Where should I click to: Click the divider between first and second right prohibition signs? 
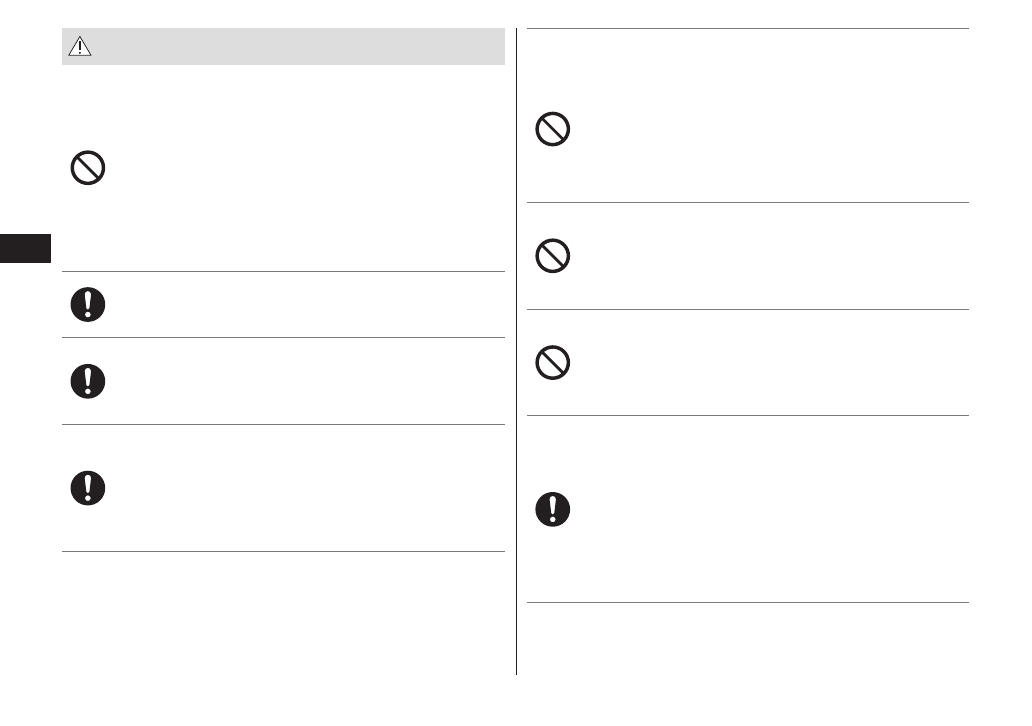748,203
